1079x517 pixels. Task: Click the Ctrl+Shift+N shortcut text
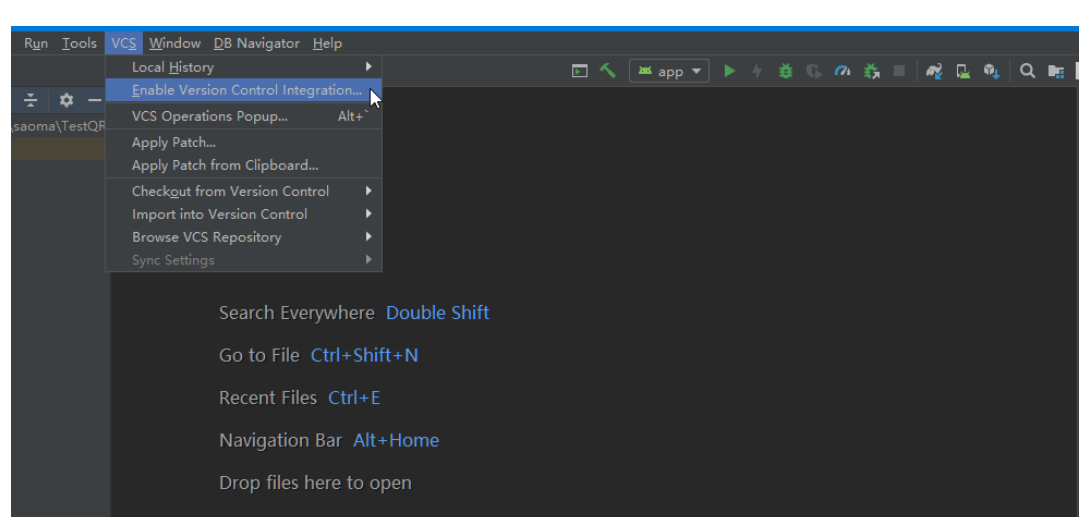pos(364,355)
